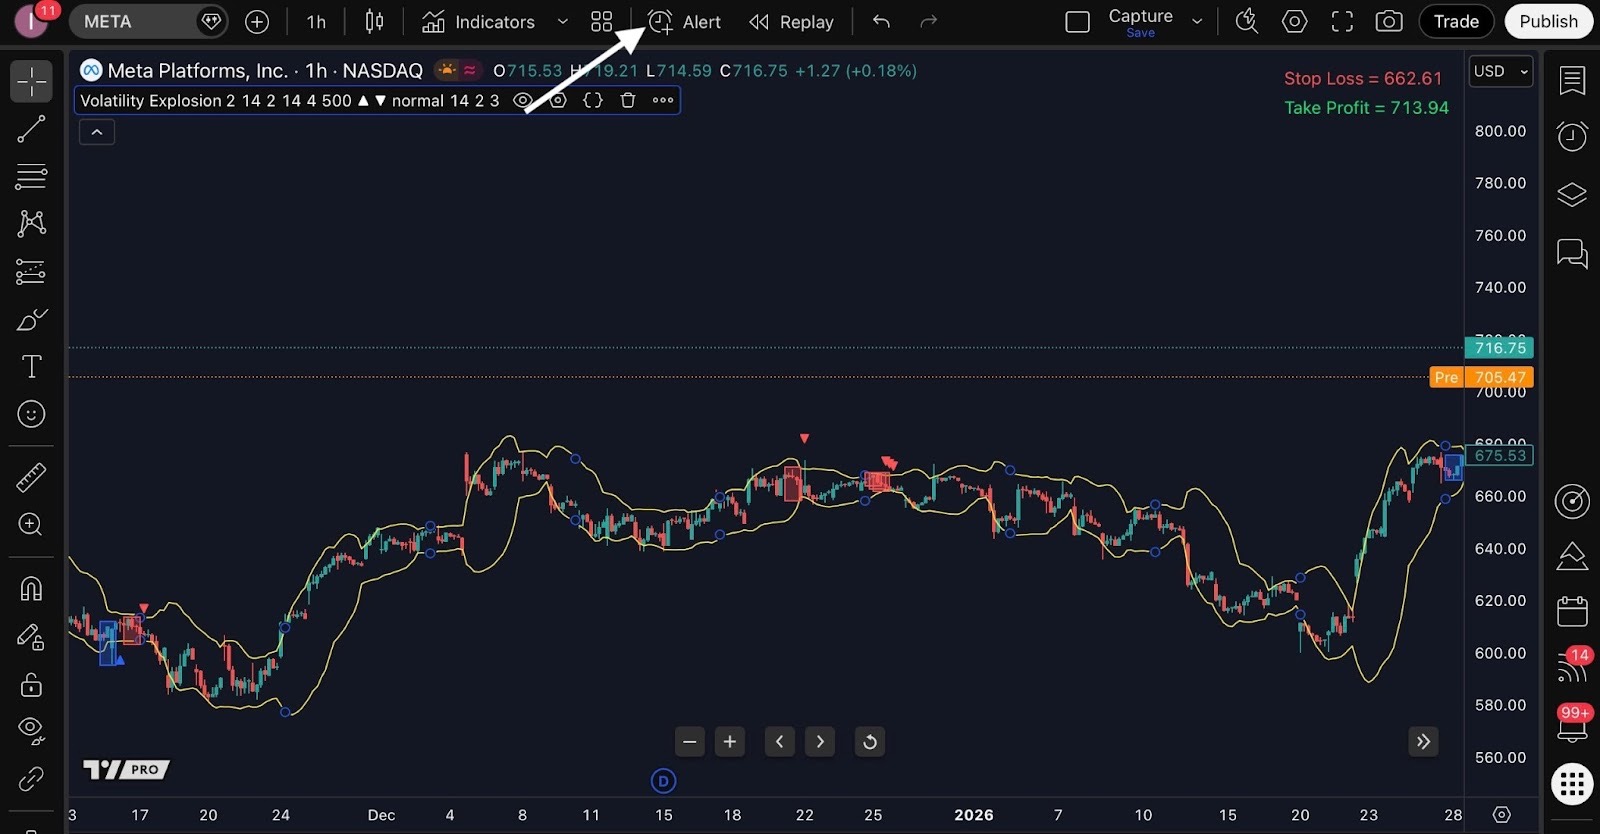The height and width of the screenshot is (834, 1600).
Task: Open more options for Volatility Explosion
Action: click(663, 100)
